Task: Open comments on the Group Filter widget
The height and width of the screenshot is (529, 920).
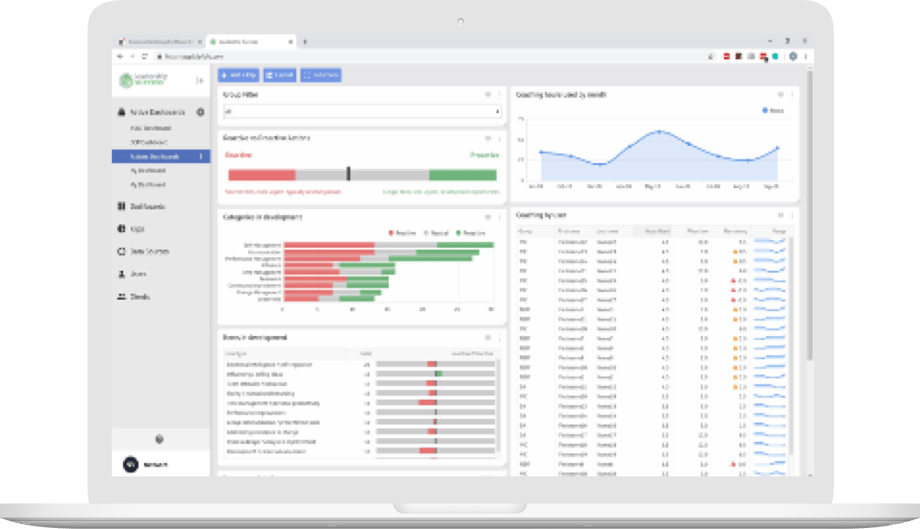Action: pos(488,94)
